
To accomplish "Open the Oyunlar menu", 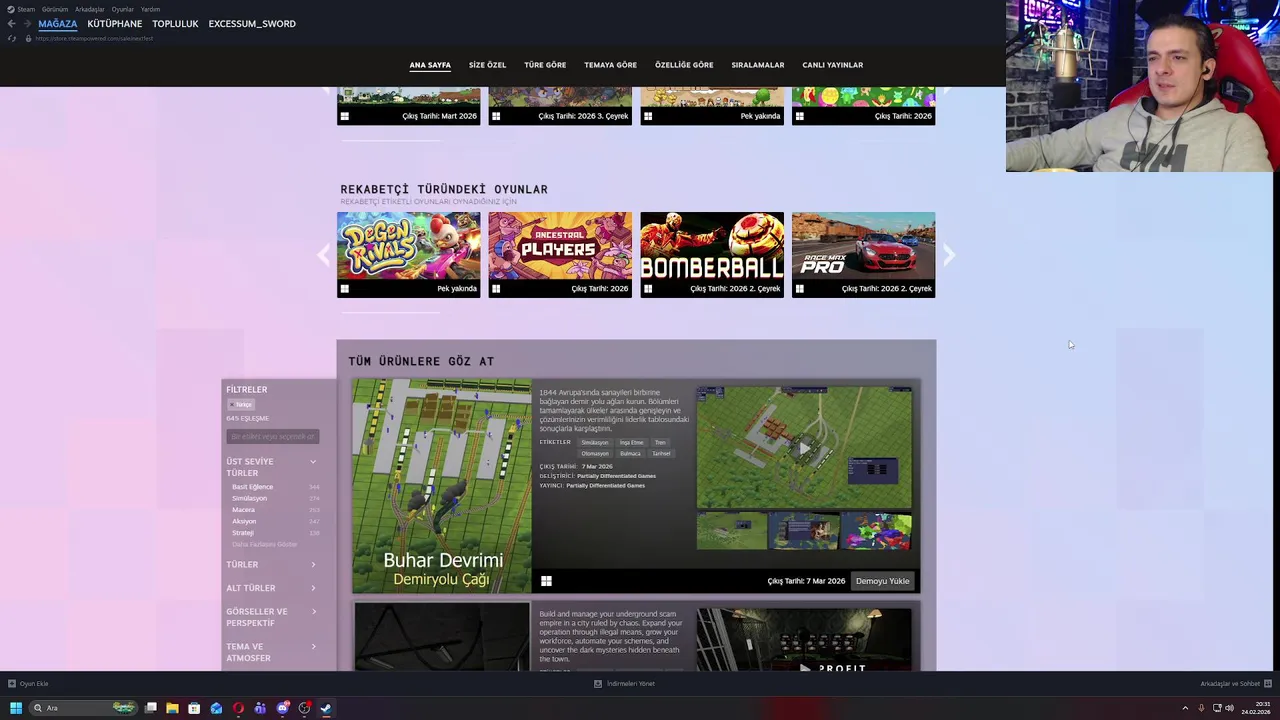I will click(x=123, y=9).
